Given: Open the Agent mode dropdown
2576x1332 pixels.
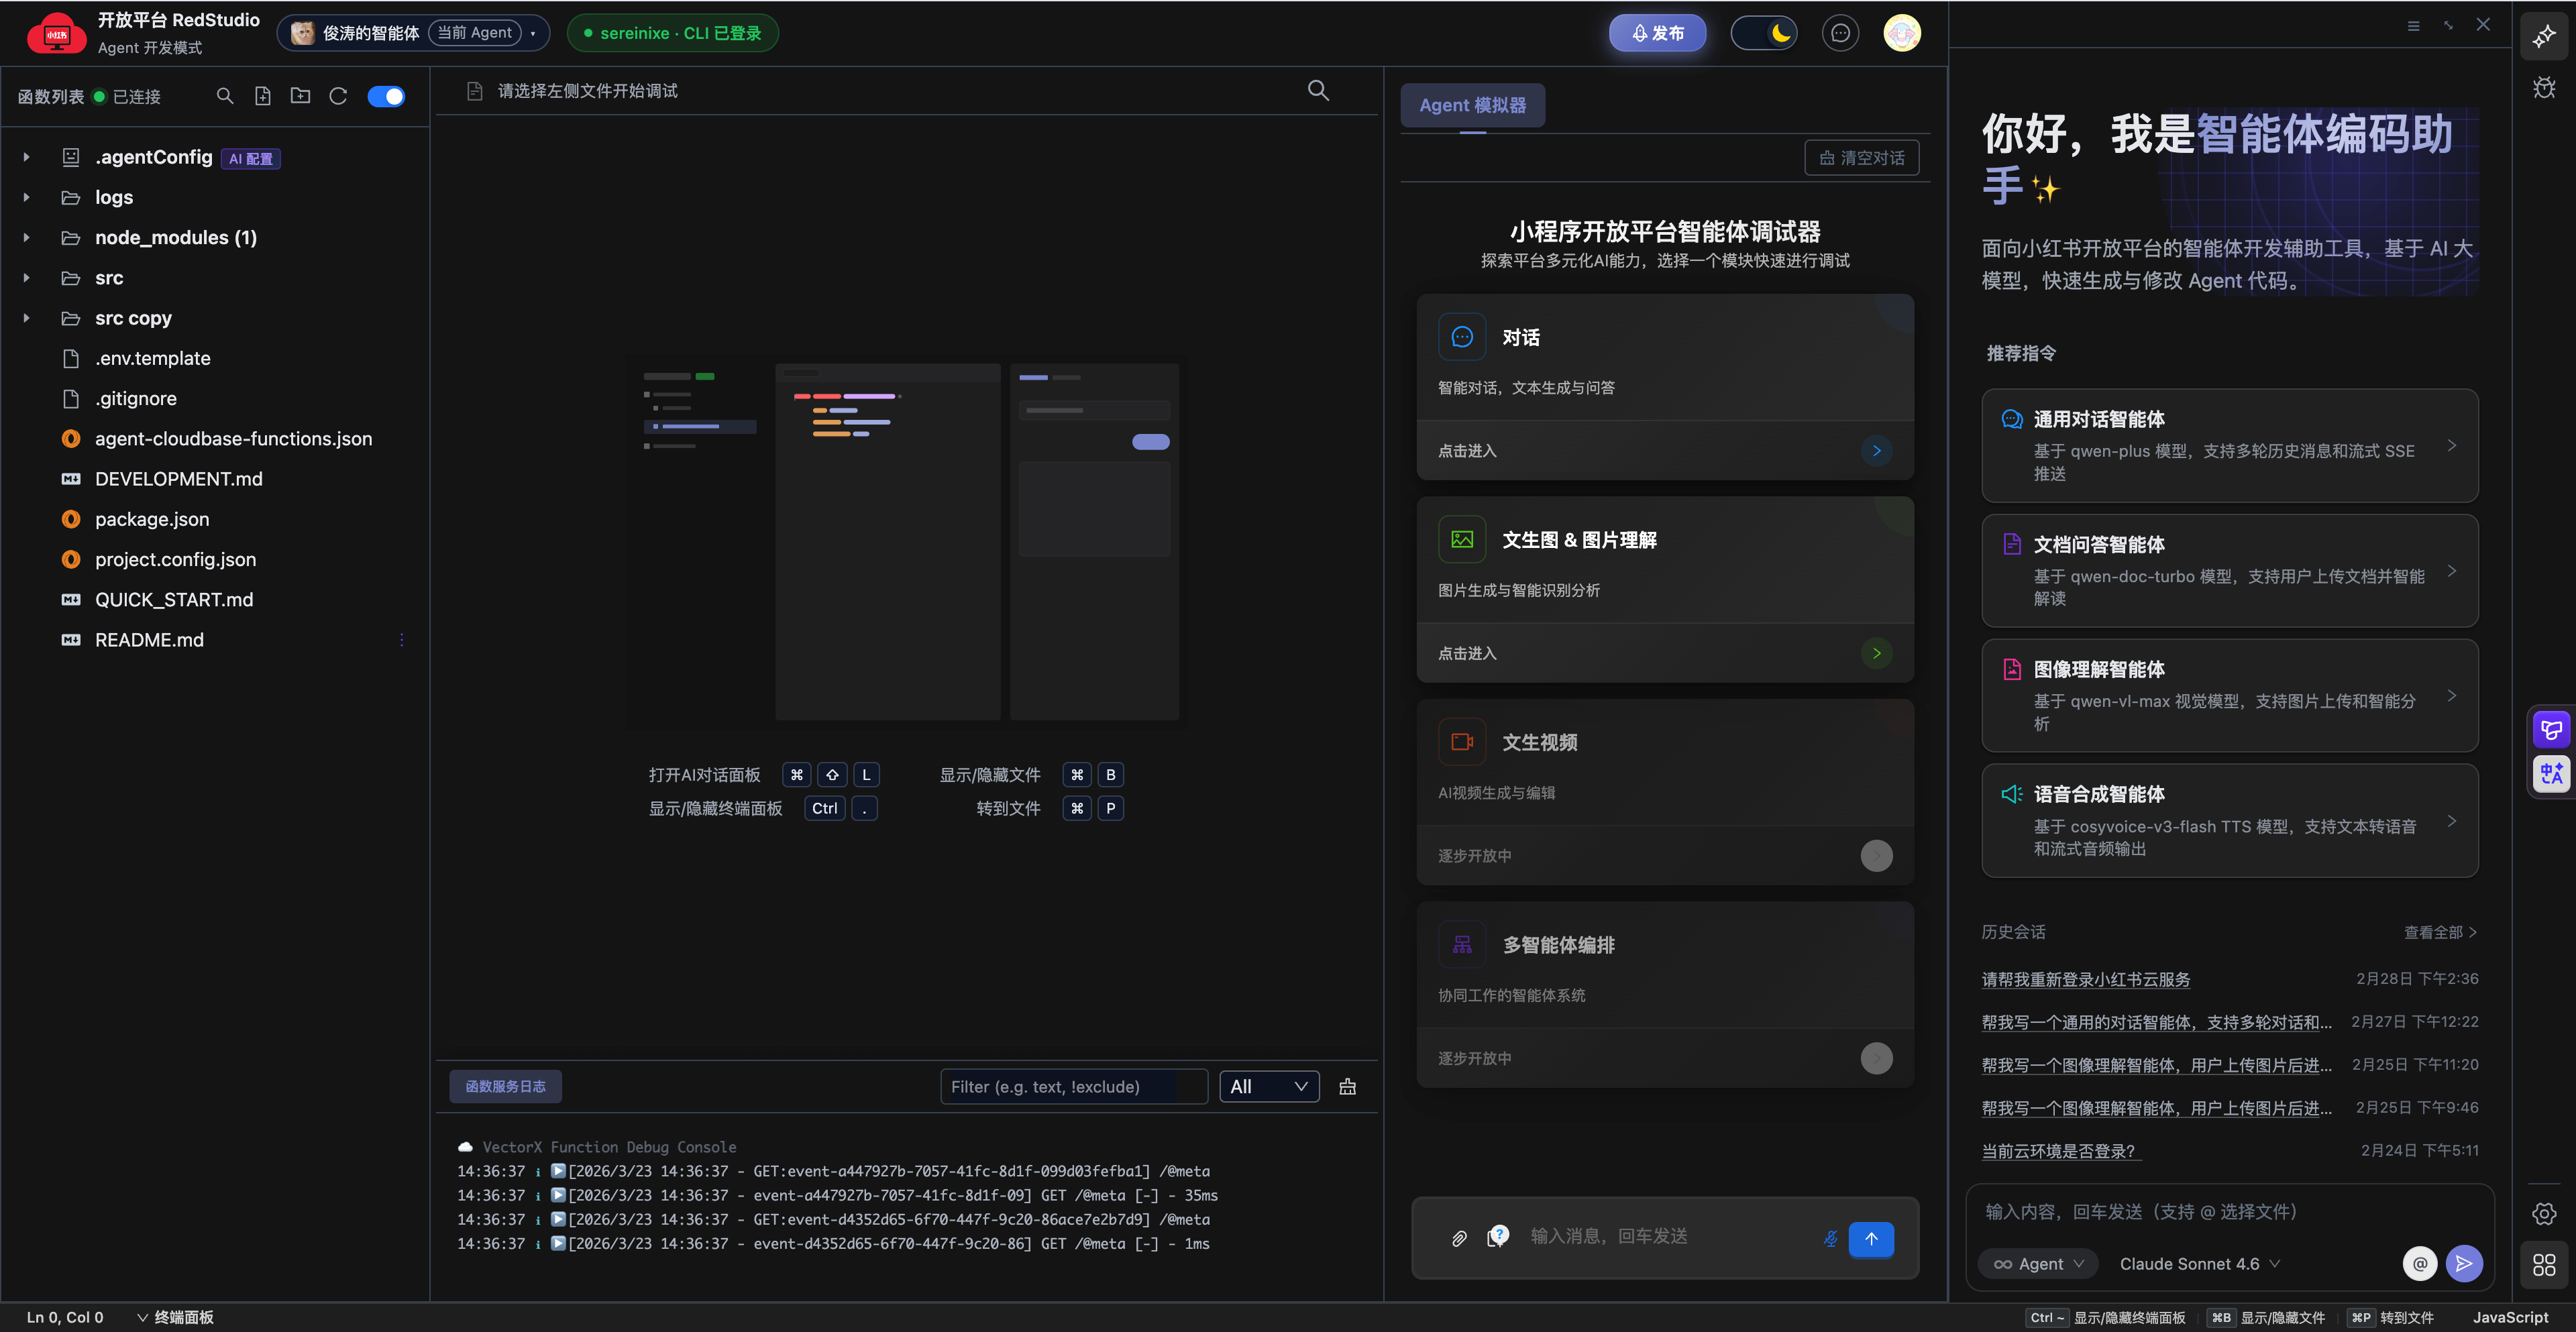Looking at the screenshot, I should [2038, 1264].
